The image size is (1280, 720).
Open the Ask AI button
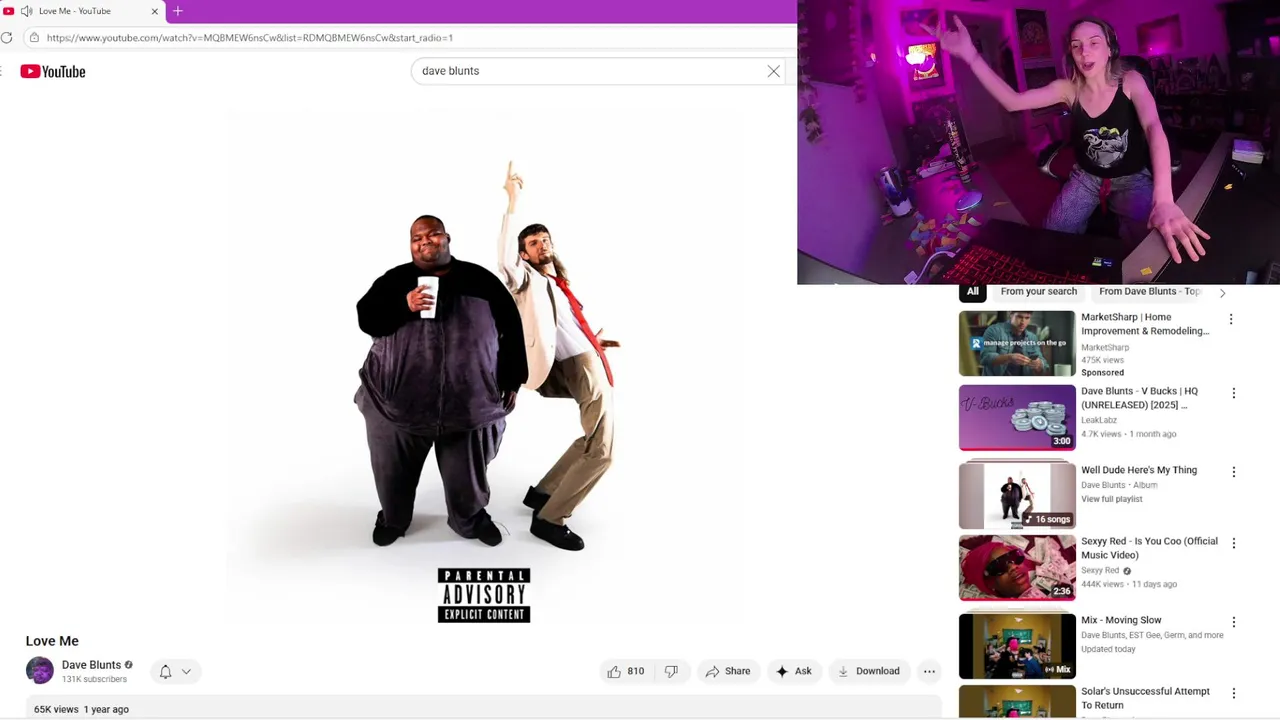pyautogui.click(x=794, y=671)
